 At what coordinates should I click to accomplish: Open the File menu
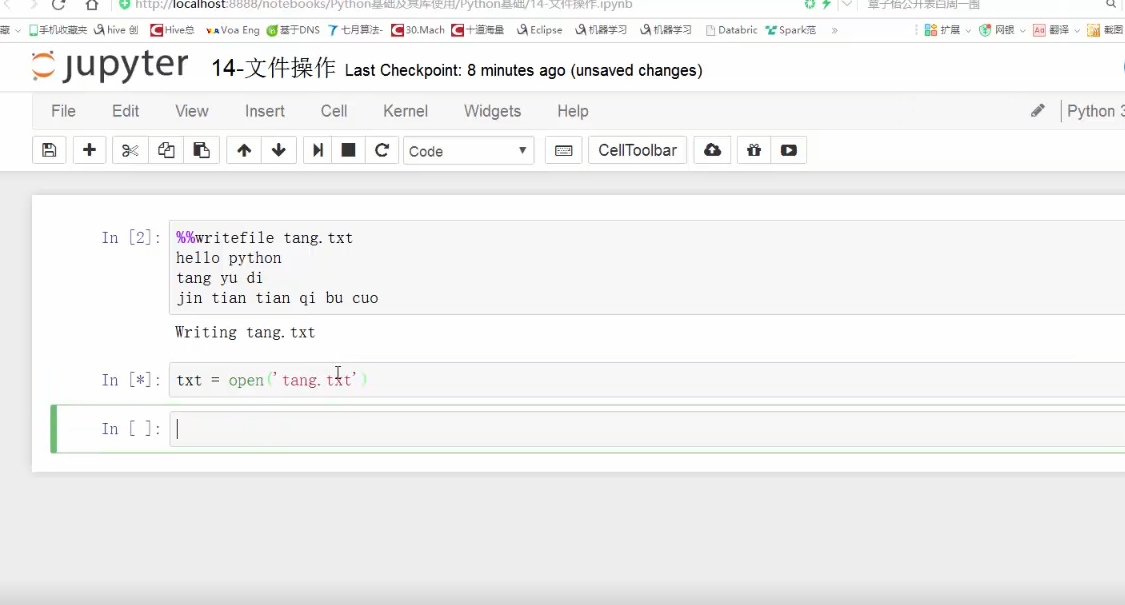pyautogui.click(x=63, y=111)
